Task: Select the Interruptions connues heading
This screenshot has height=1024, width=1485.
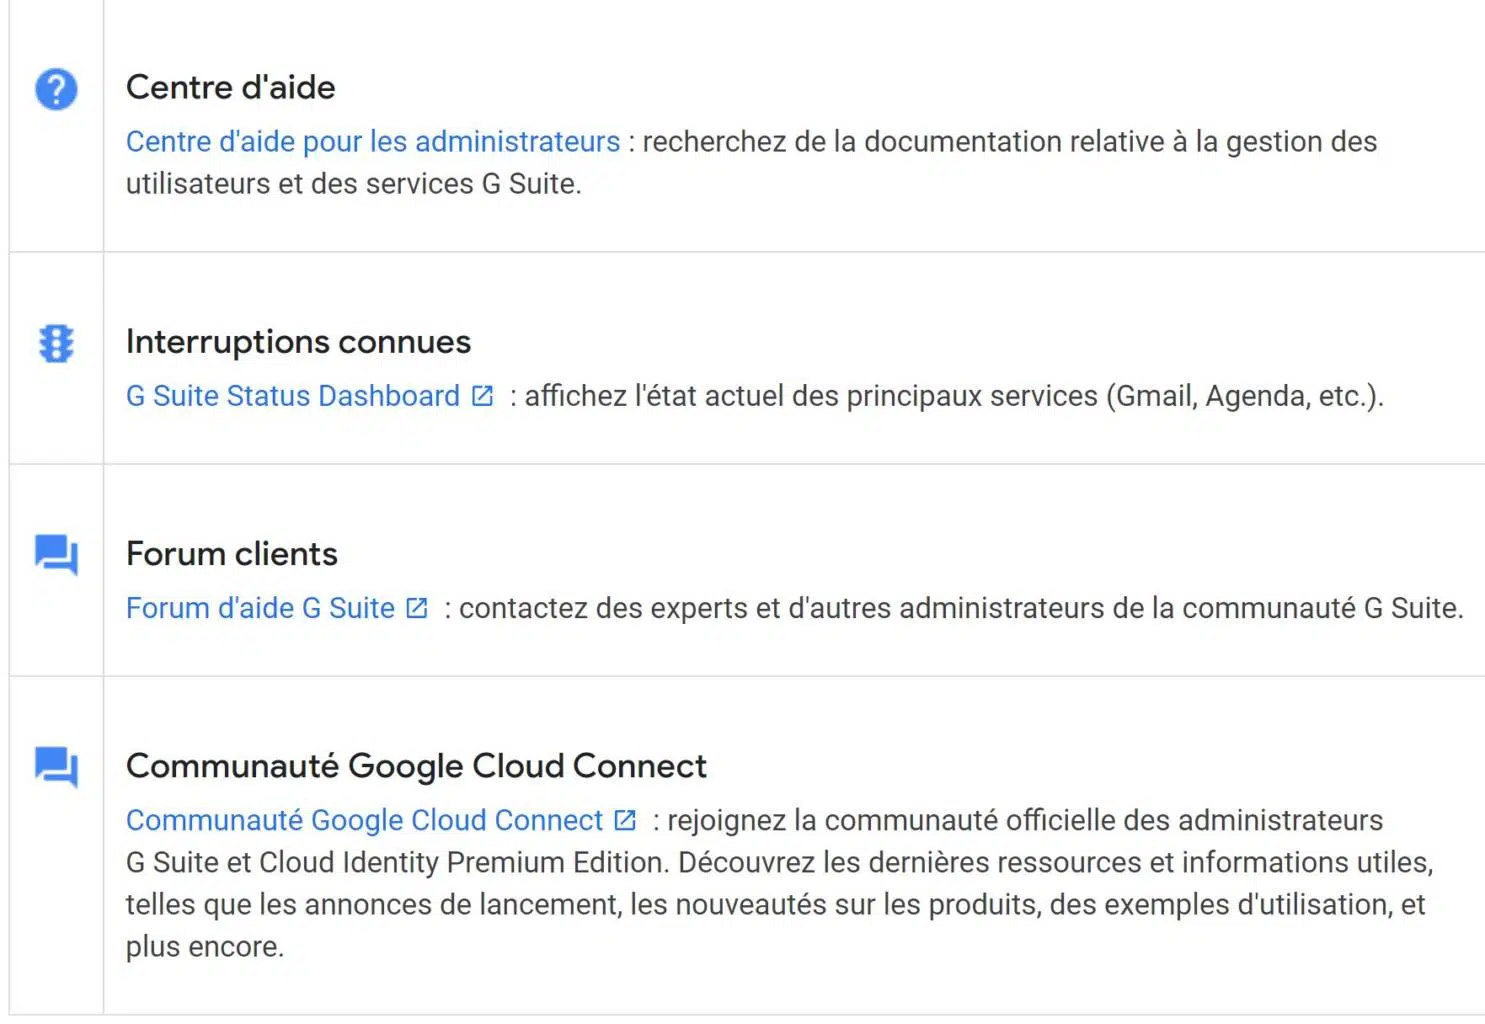Action: point(298,342)
